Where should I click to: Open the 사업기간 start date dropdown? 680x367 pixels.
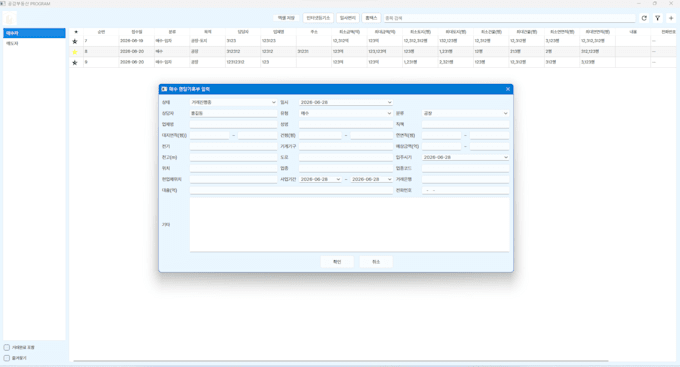[320, 179]
